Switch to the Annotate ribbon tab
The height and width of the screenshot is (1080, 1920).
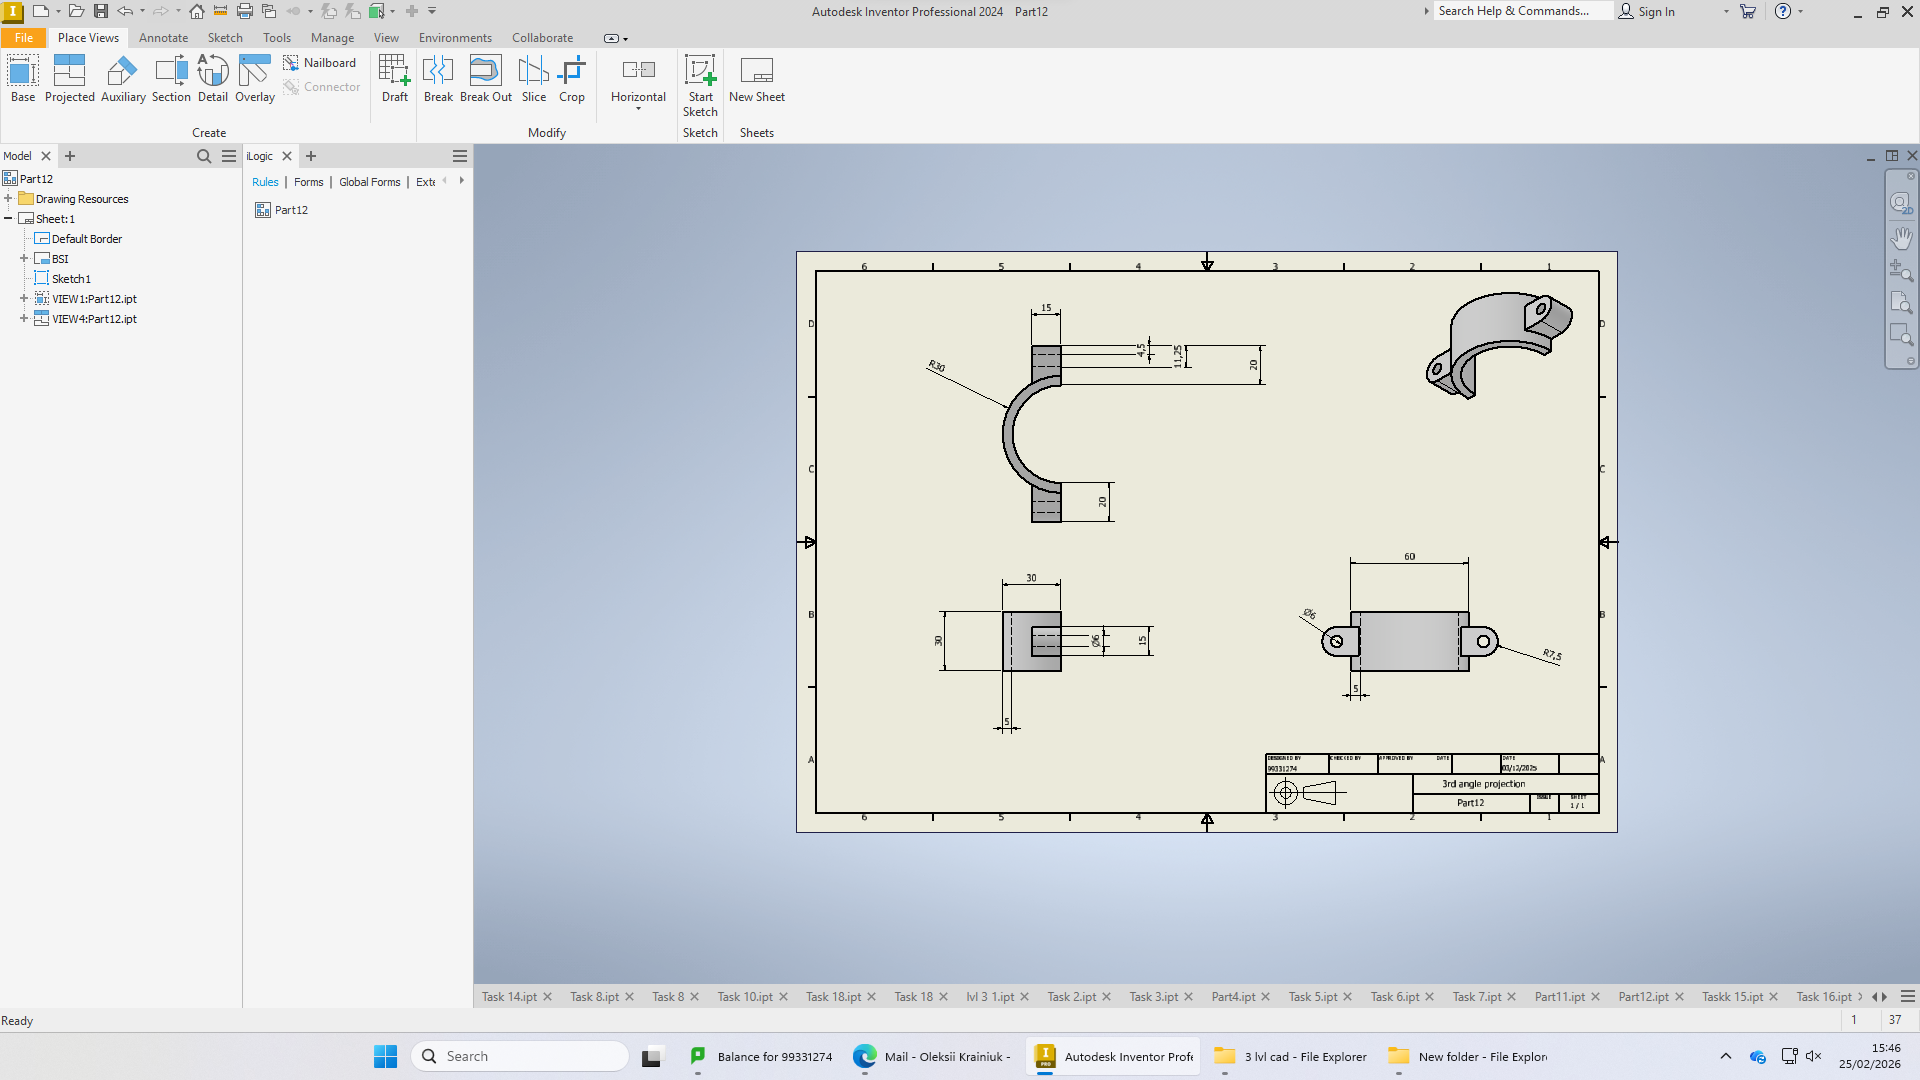coord(163,38)
